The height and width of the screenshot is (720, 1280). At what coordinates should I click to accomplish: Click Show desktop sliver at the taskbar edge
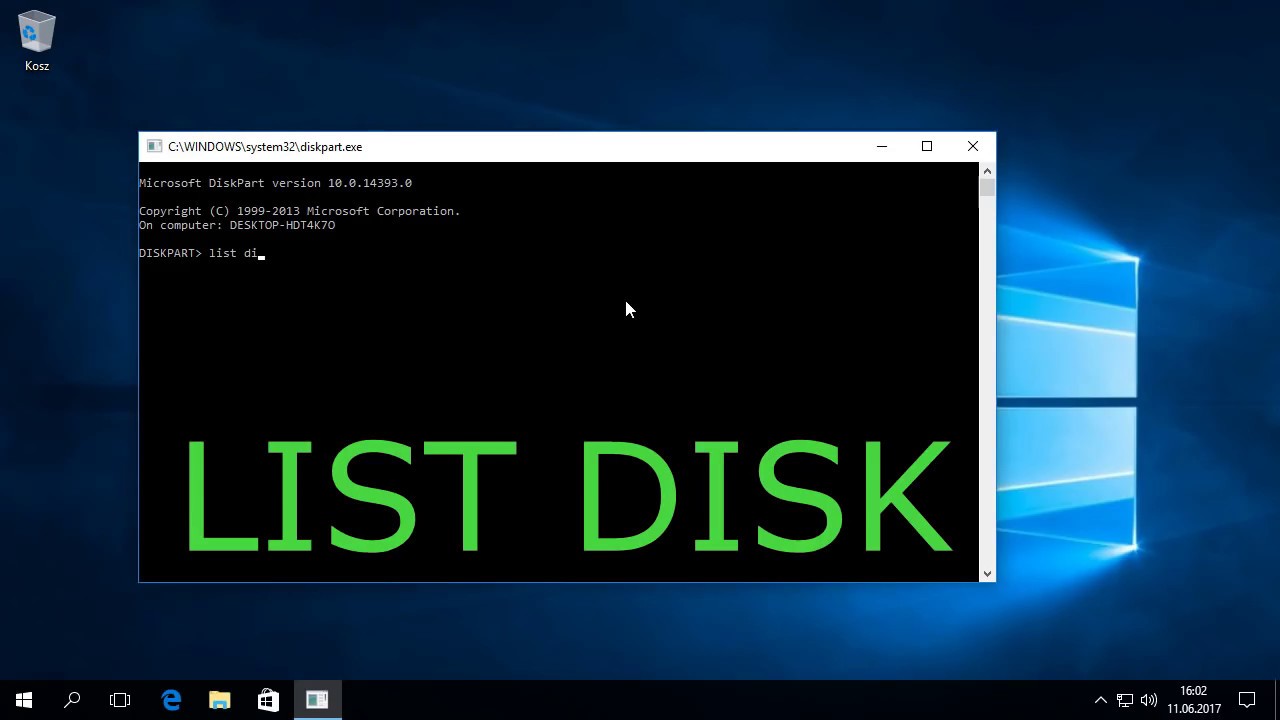(x=1277, y=700)
